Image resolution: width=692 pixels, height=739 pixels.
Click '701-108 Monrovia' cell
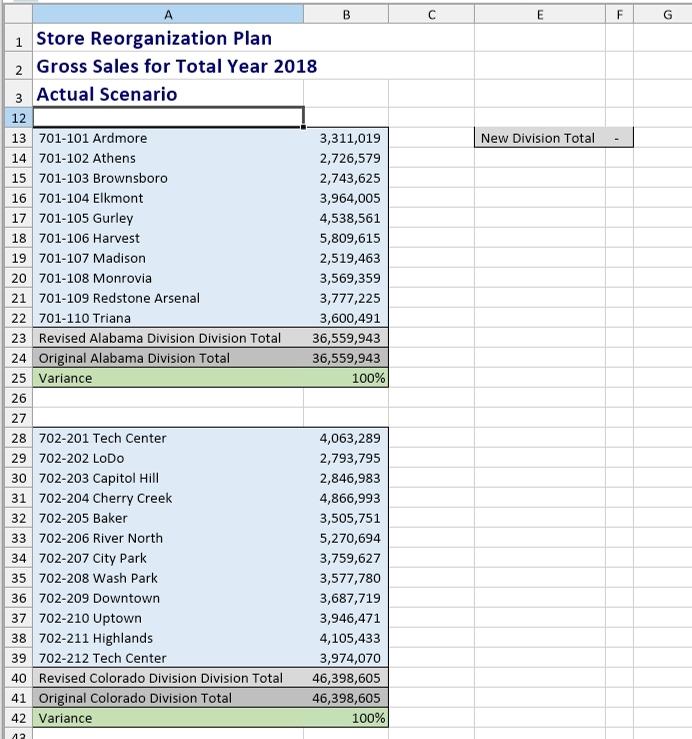[x=168, y=278]
